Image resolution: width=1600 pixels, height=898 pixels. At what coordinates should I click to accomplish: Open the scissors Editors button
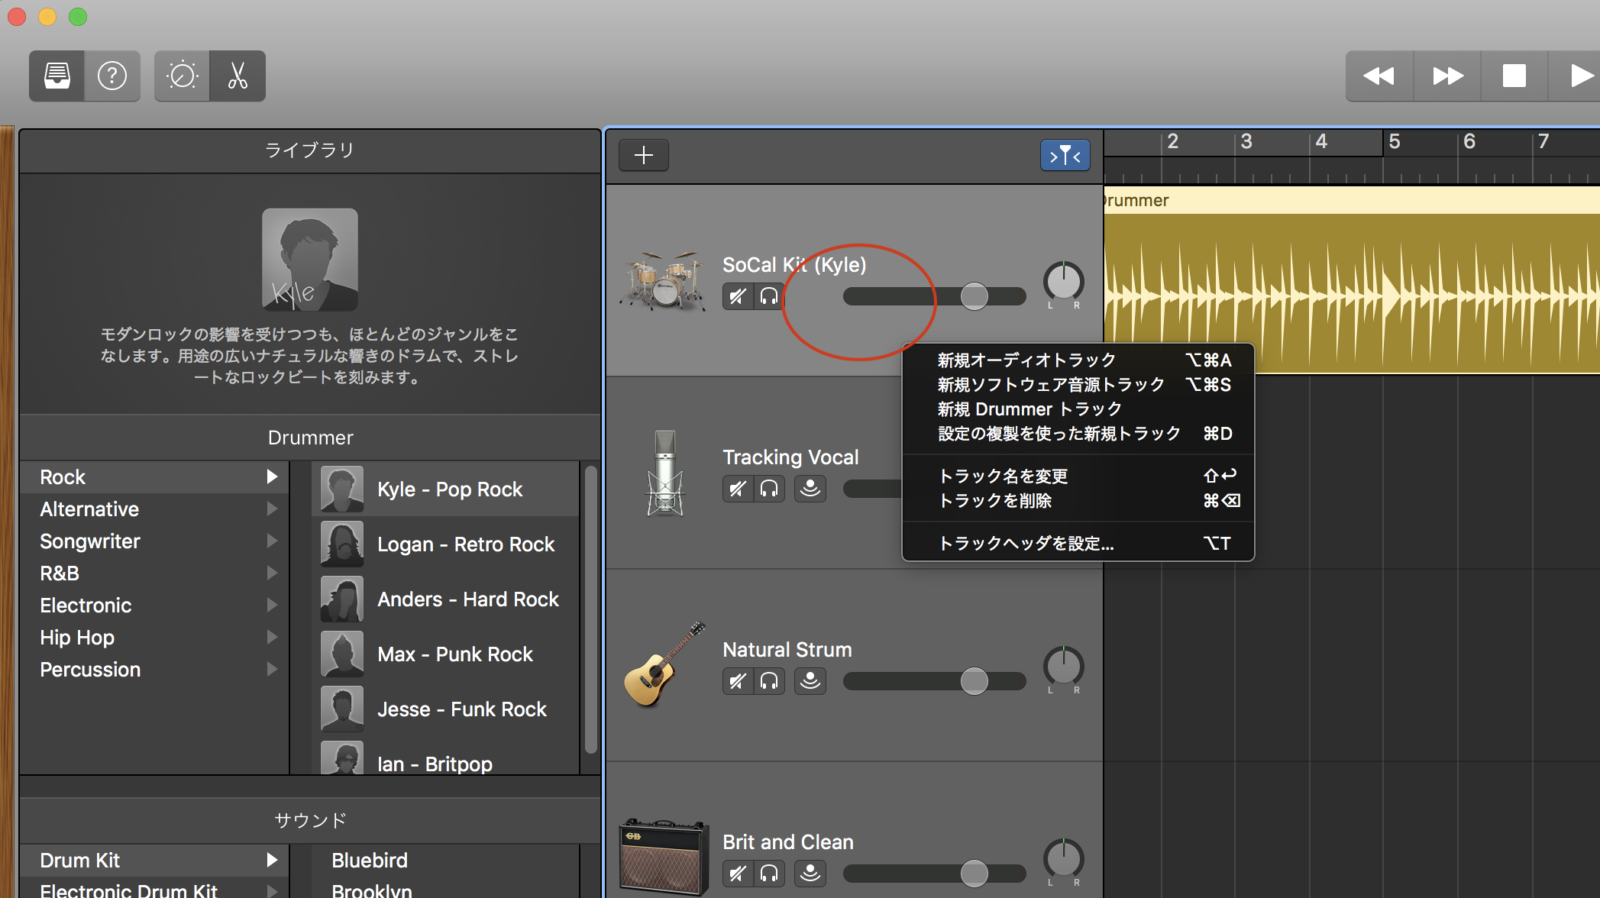click(x=237, y=76)
